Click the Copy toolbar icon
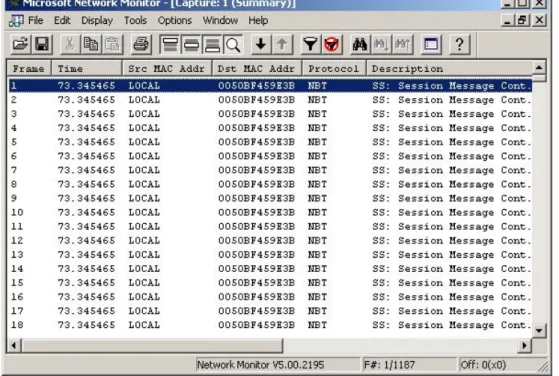The image size is (559, 376). click(x=91, y=45)
